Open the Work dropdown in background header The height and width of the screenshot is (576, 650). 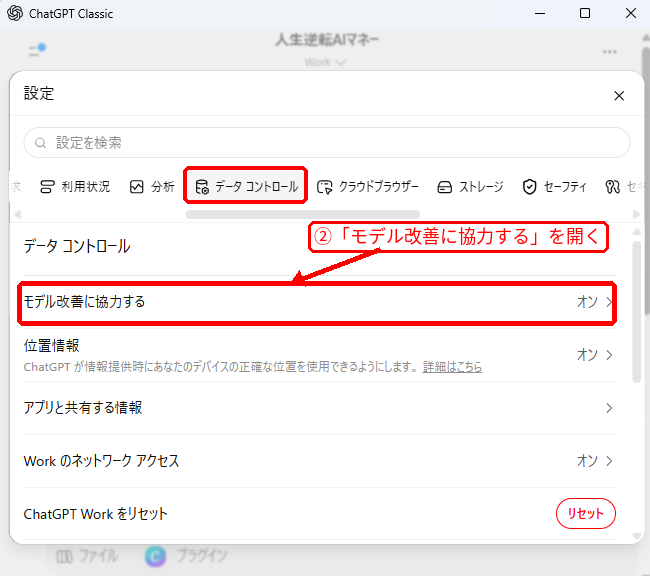tap(325, 63)
